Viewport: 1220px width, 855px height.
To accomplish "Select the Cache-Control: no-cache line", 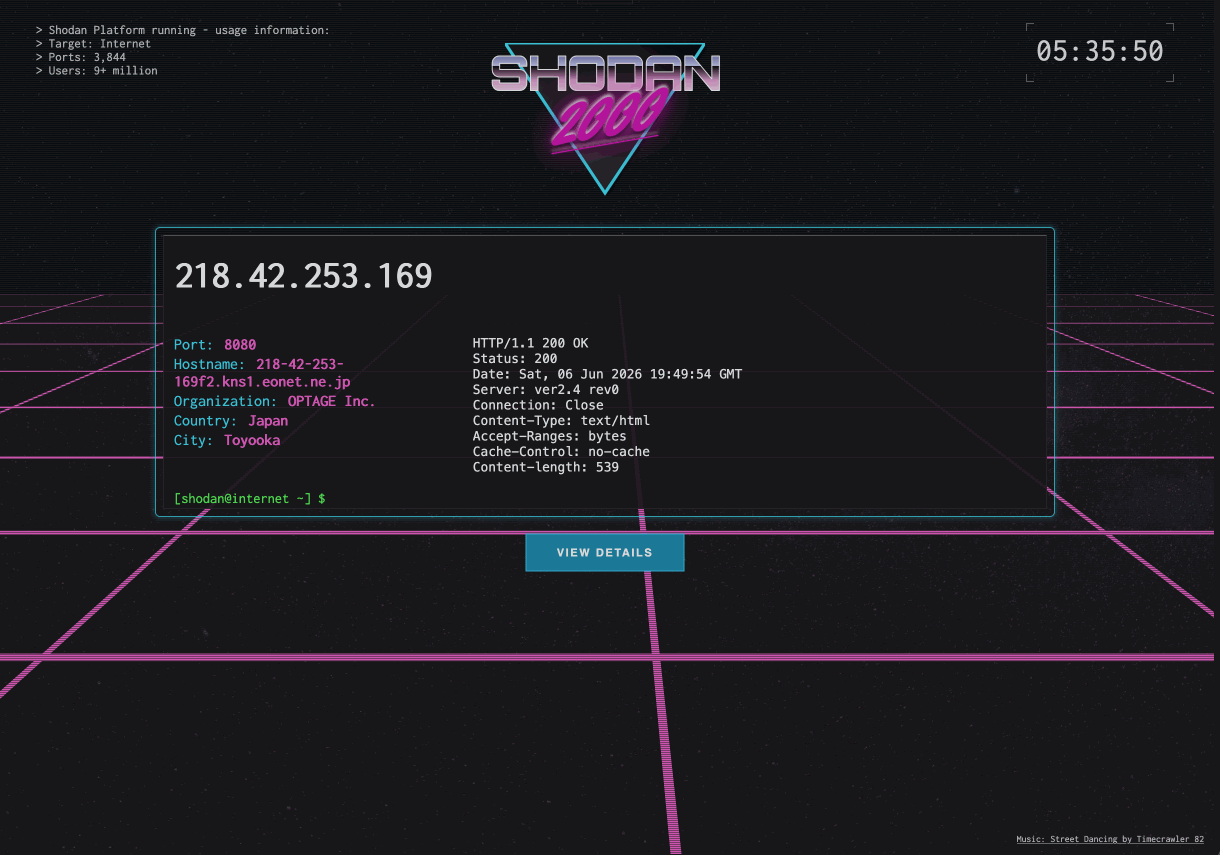I will tap(561, 452).
